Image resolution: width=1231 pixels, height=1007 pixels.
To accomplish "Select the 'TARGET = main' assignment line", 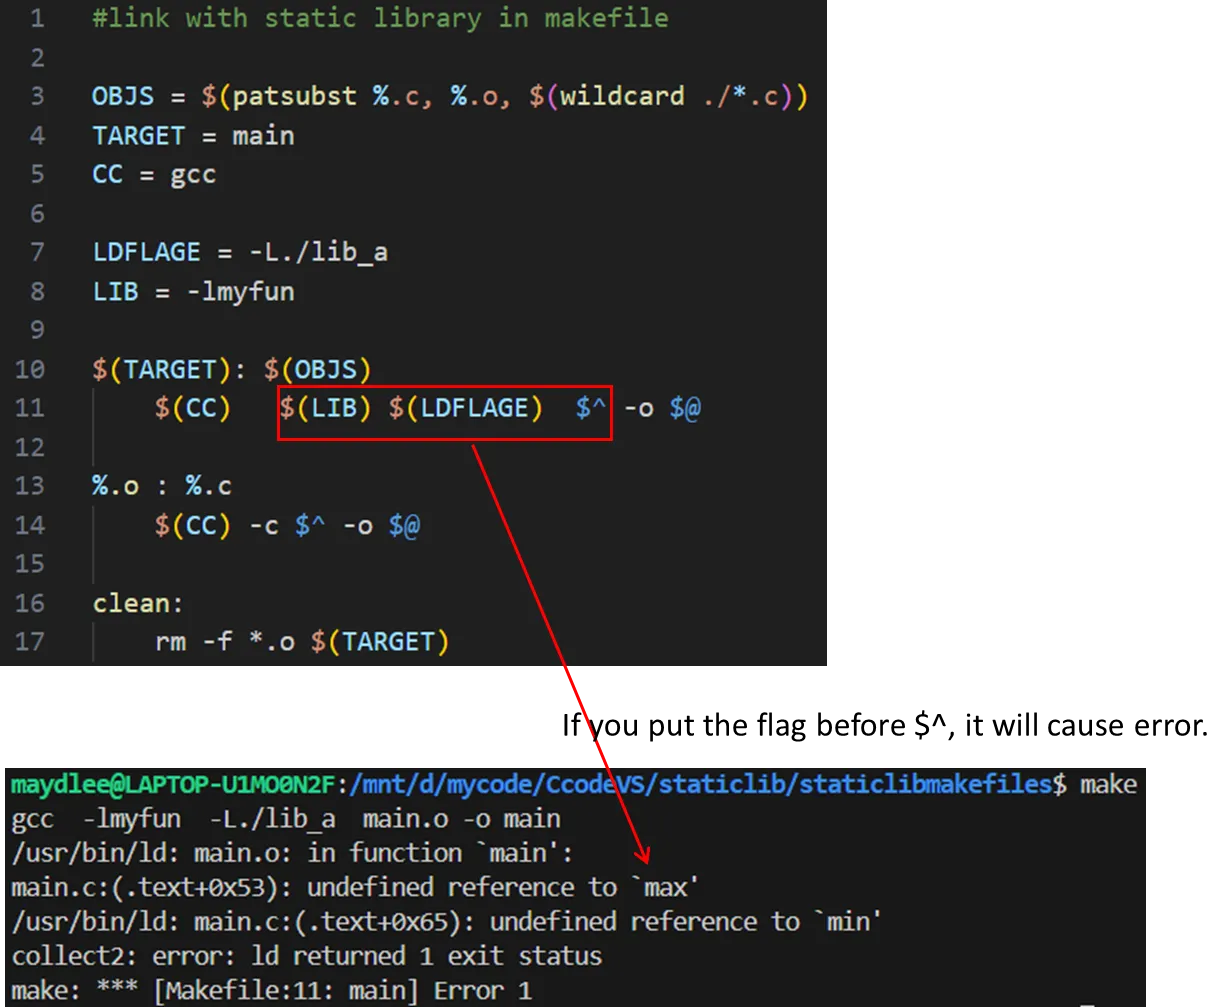I will click(193, 136).
